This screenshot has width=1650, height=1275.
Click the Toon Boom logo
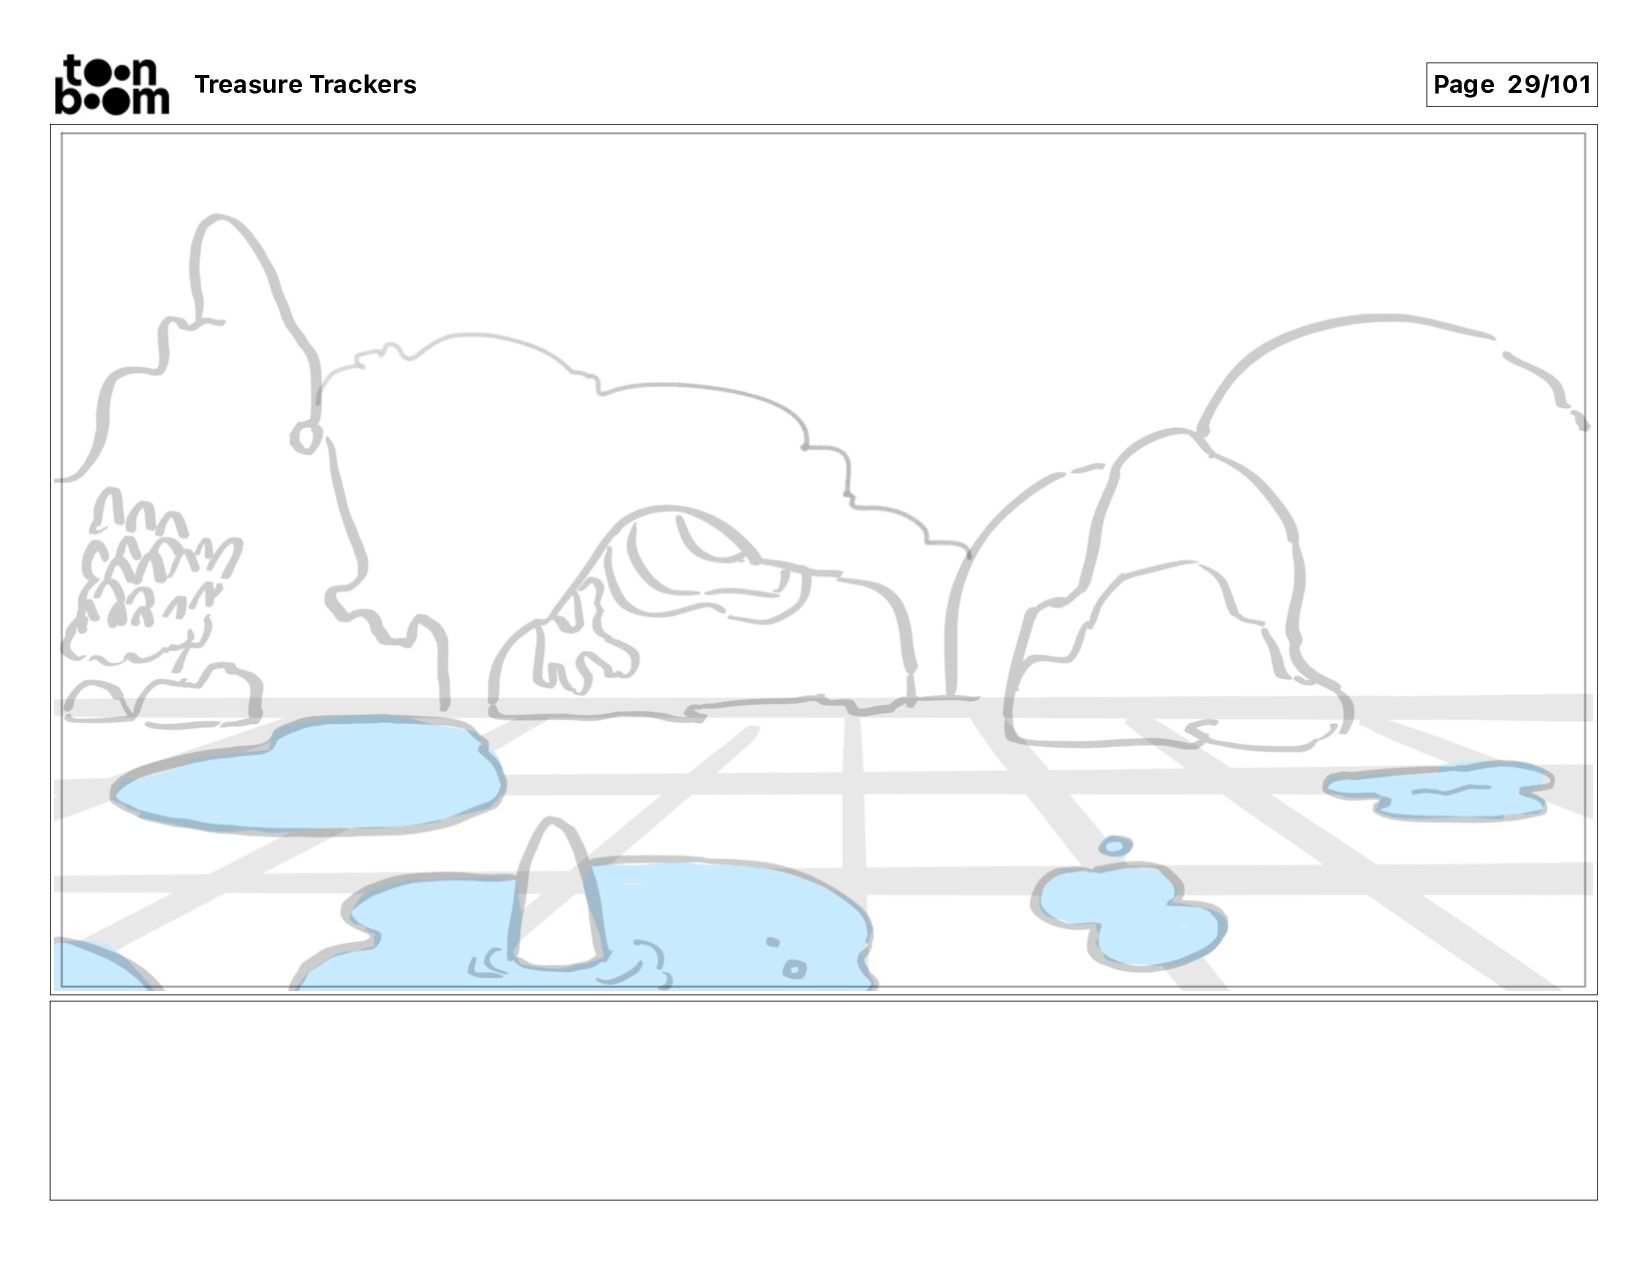tap(111, 84)
